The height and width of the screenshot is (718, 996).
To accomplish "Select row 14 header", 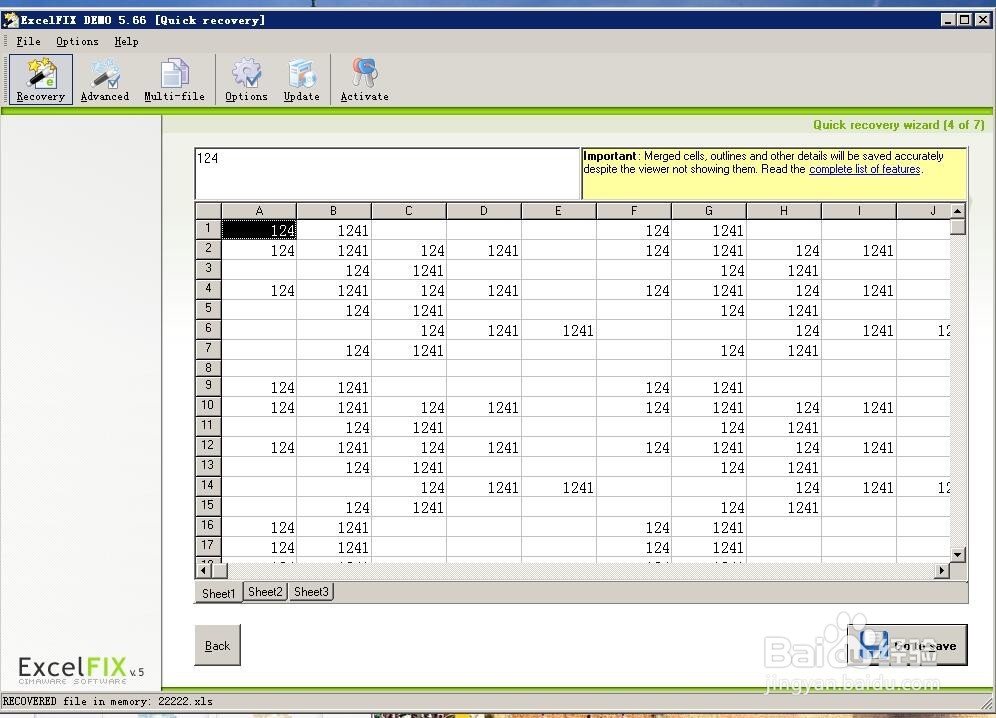I will coord(208,486).
